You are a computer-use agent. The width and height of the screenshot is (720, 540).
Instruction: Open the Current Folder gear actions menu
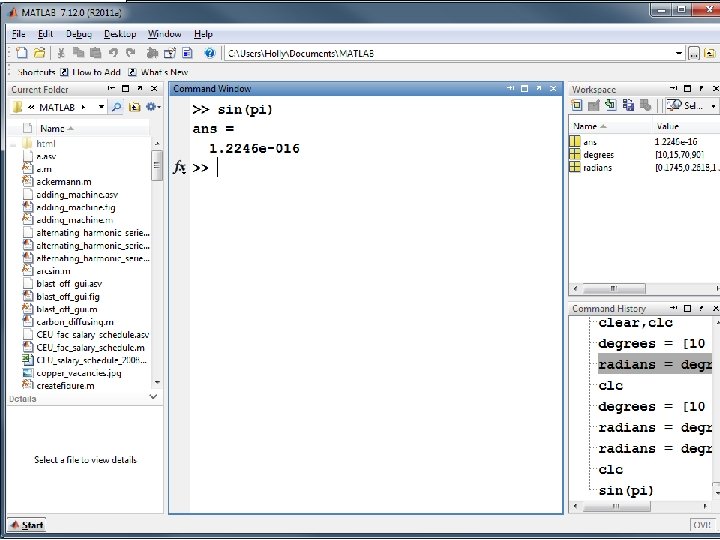(x=153, y=107)
